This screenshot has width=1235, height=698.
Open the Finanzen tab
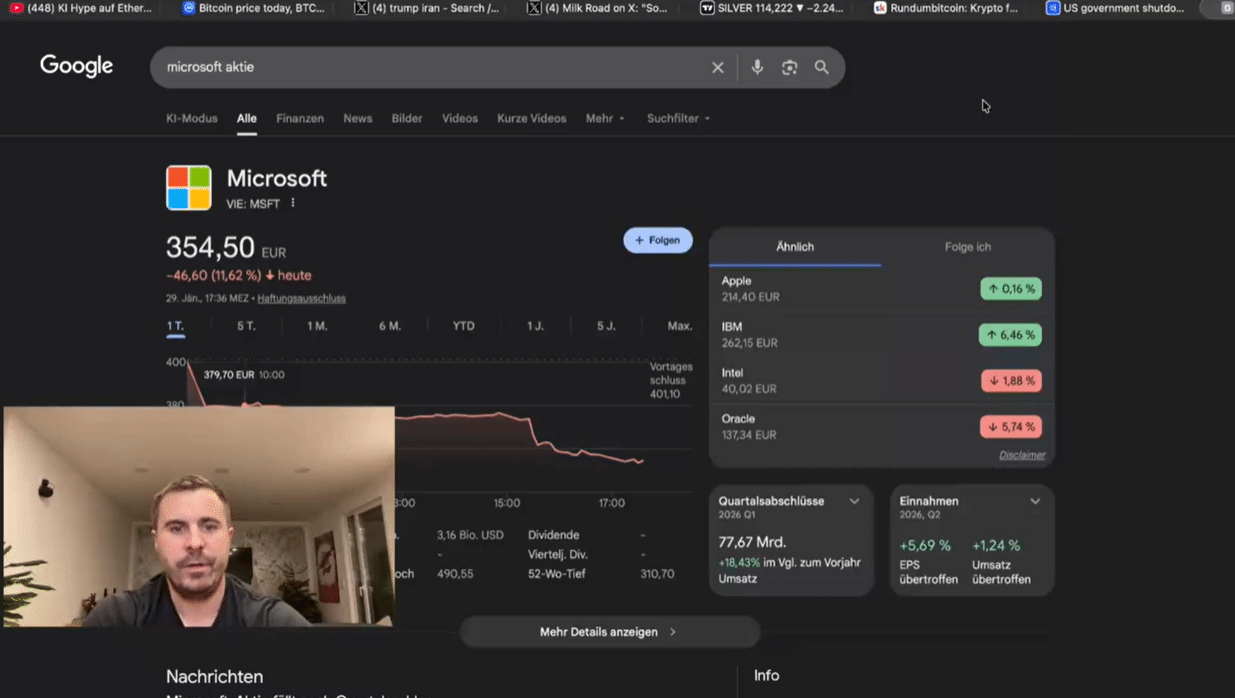pyautogui.click(x=300, y=118)
